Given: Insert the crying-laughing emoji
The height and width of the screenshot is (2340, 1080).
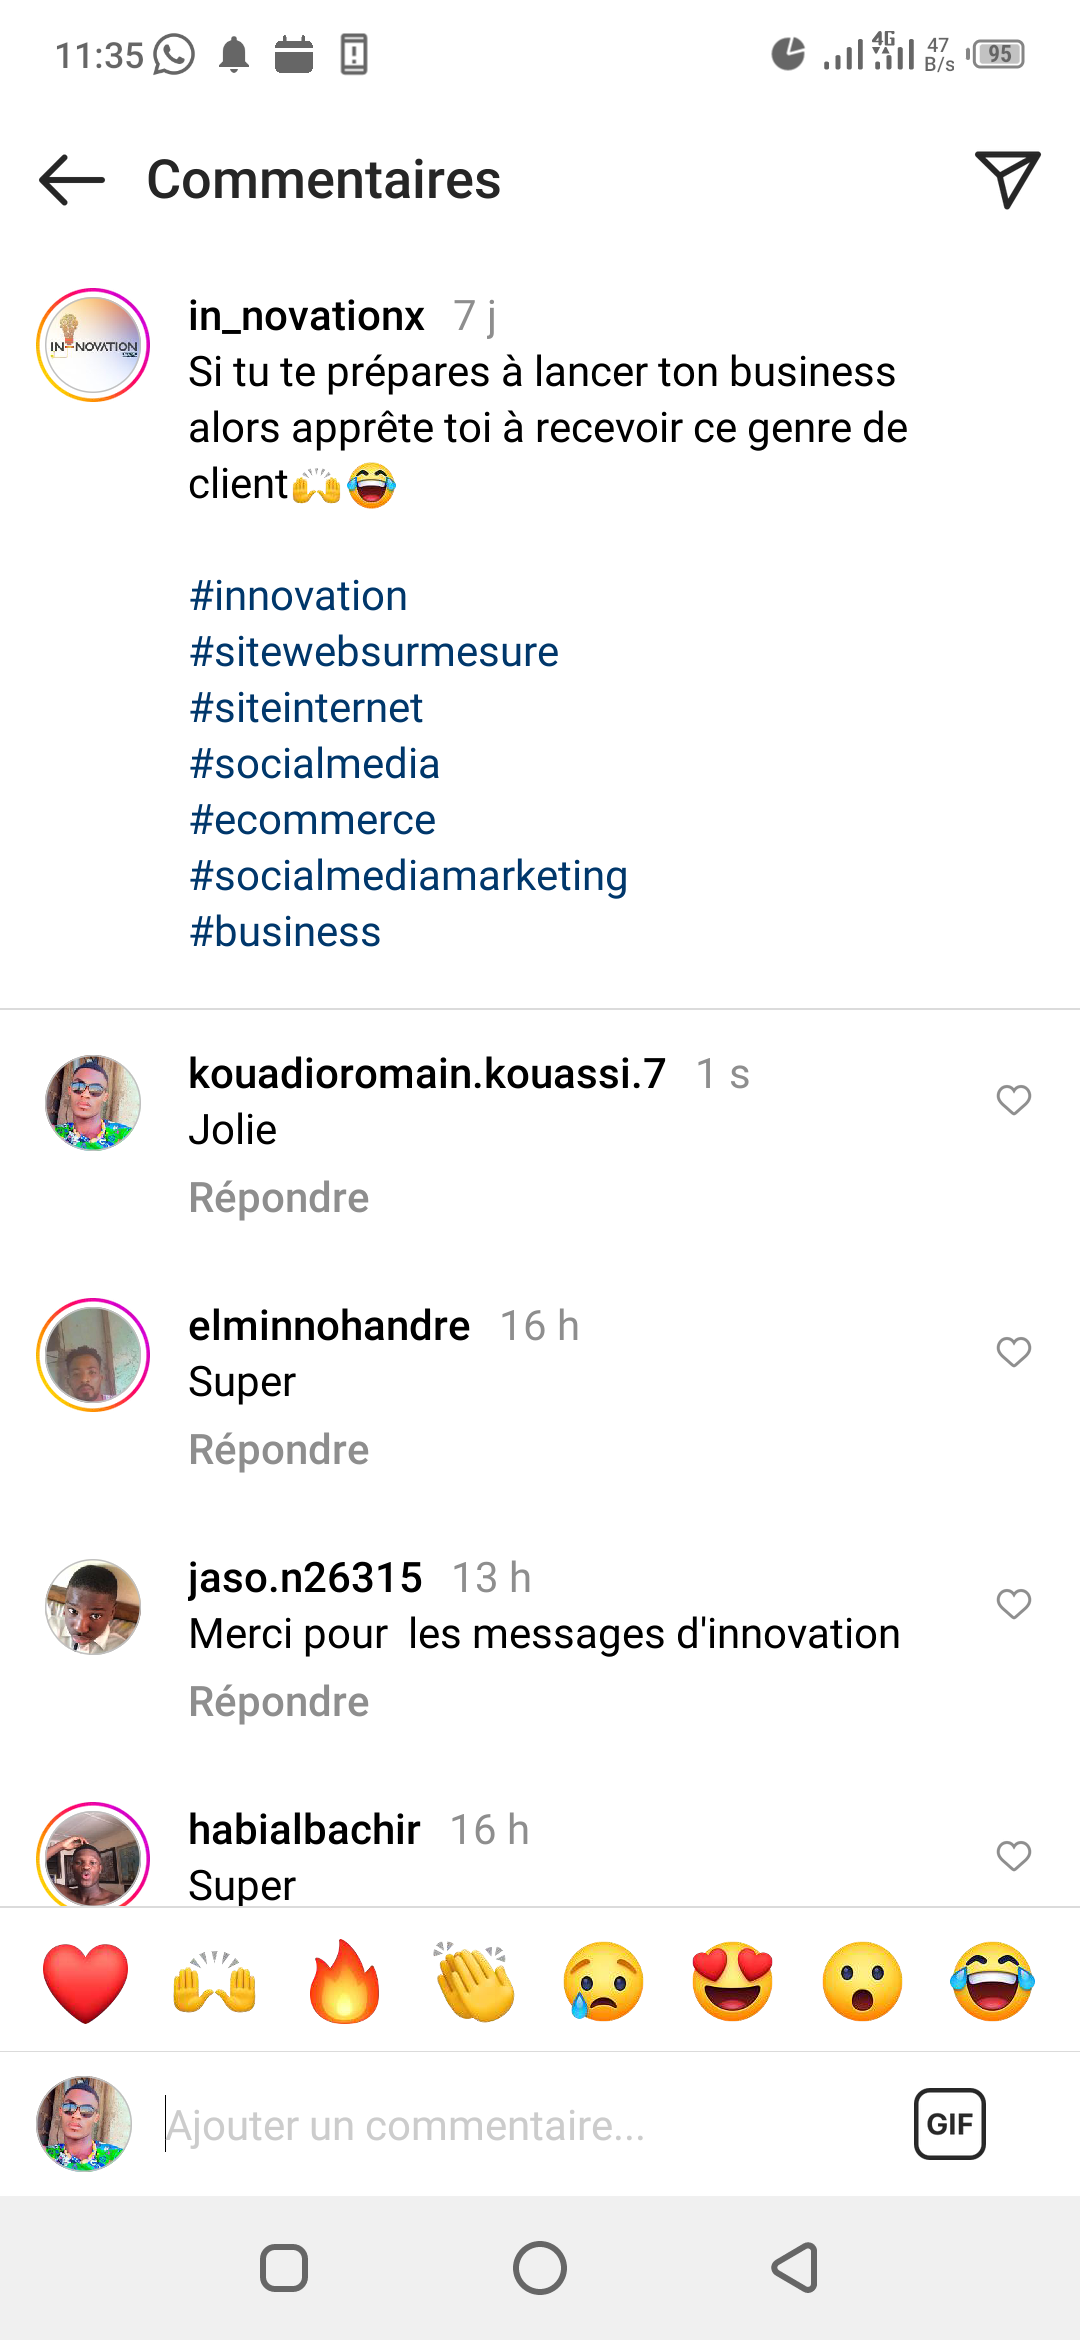Looking at the screenshot, I should click(992, 1982).
